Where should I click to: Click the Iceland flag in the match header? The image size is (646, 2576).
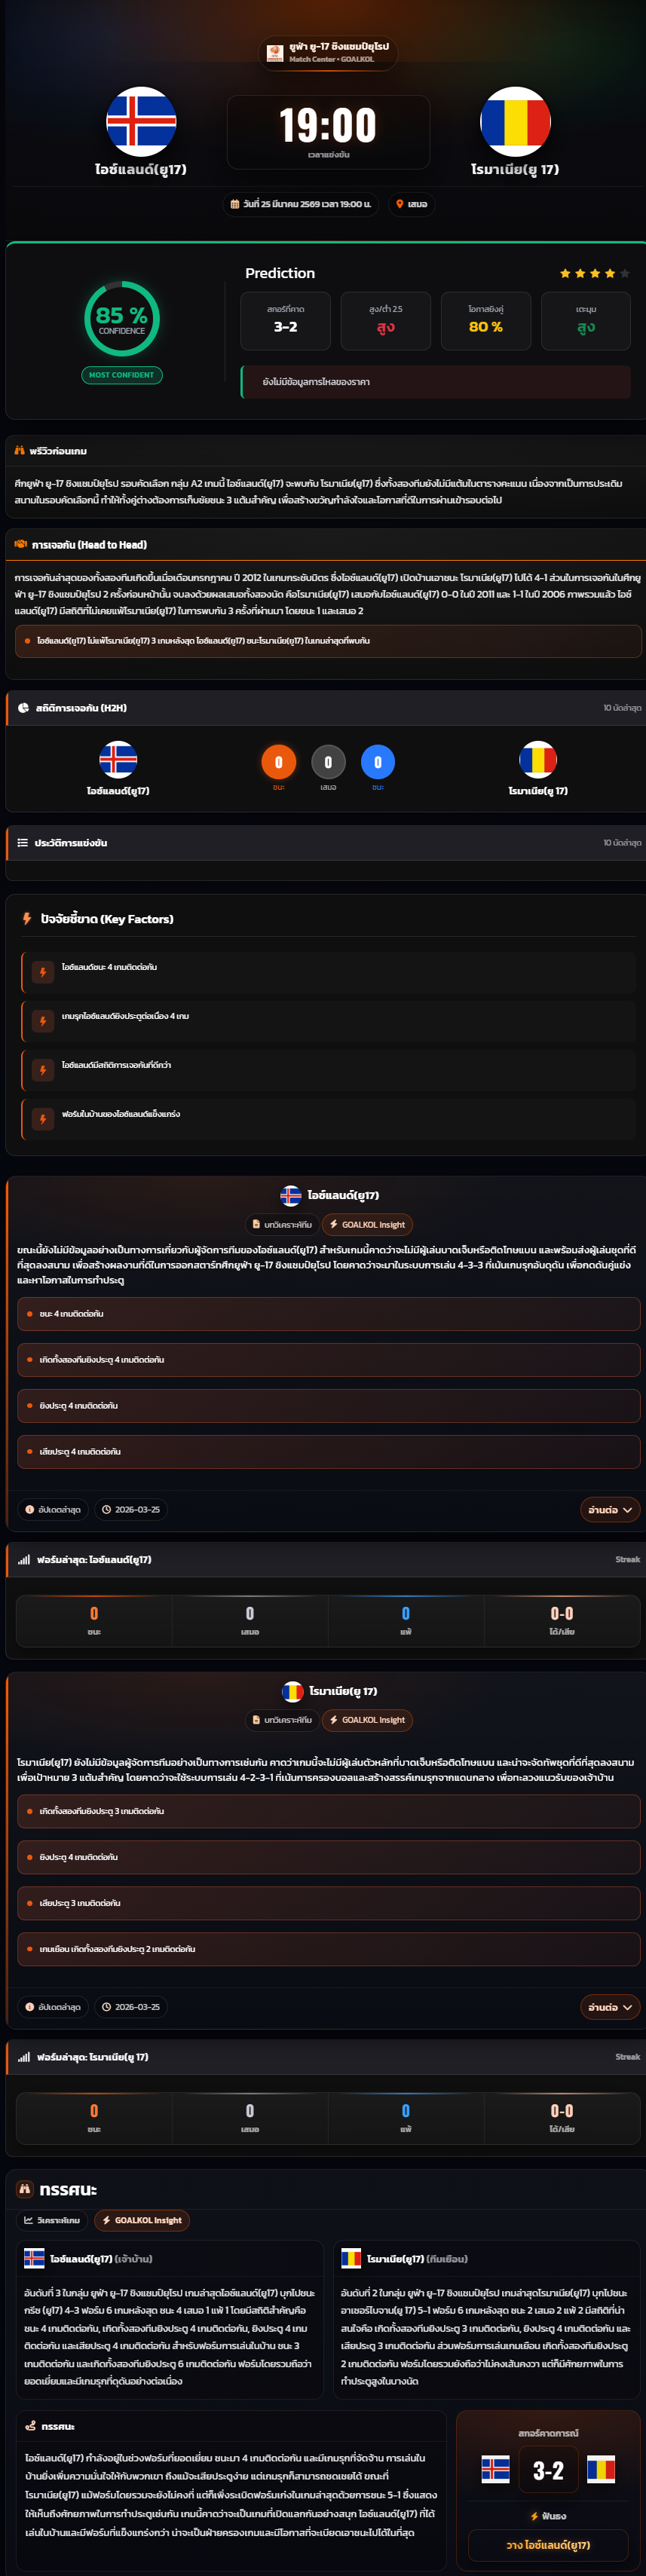point(141,122)
